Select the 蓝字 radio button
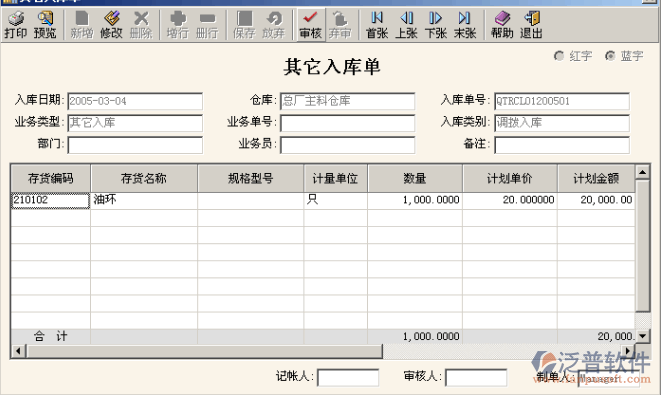This screenshot has height=395, width=661. click(610, 56)
